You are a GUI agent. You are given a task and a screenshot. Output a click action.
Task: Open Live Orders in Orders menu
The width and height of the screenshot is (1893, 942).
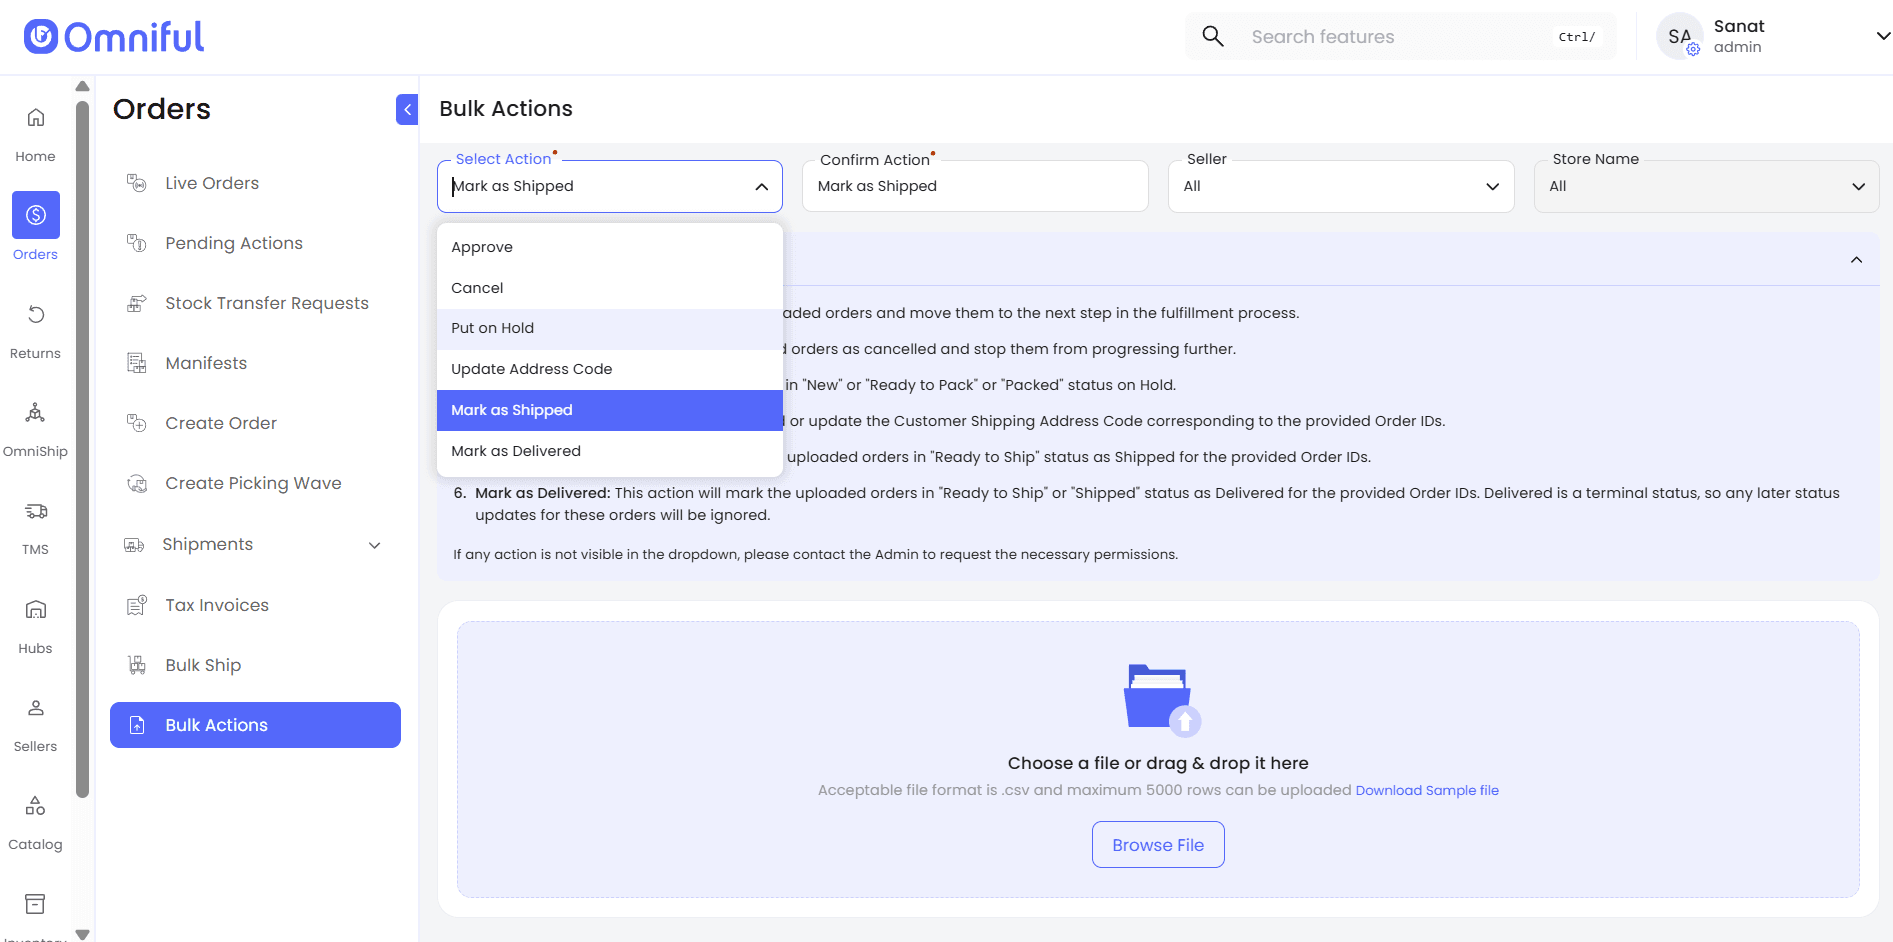tap(212, 183)
